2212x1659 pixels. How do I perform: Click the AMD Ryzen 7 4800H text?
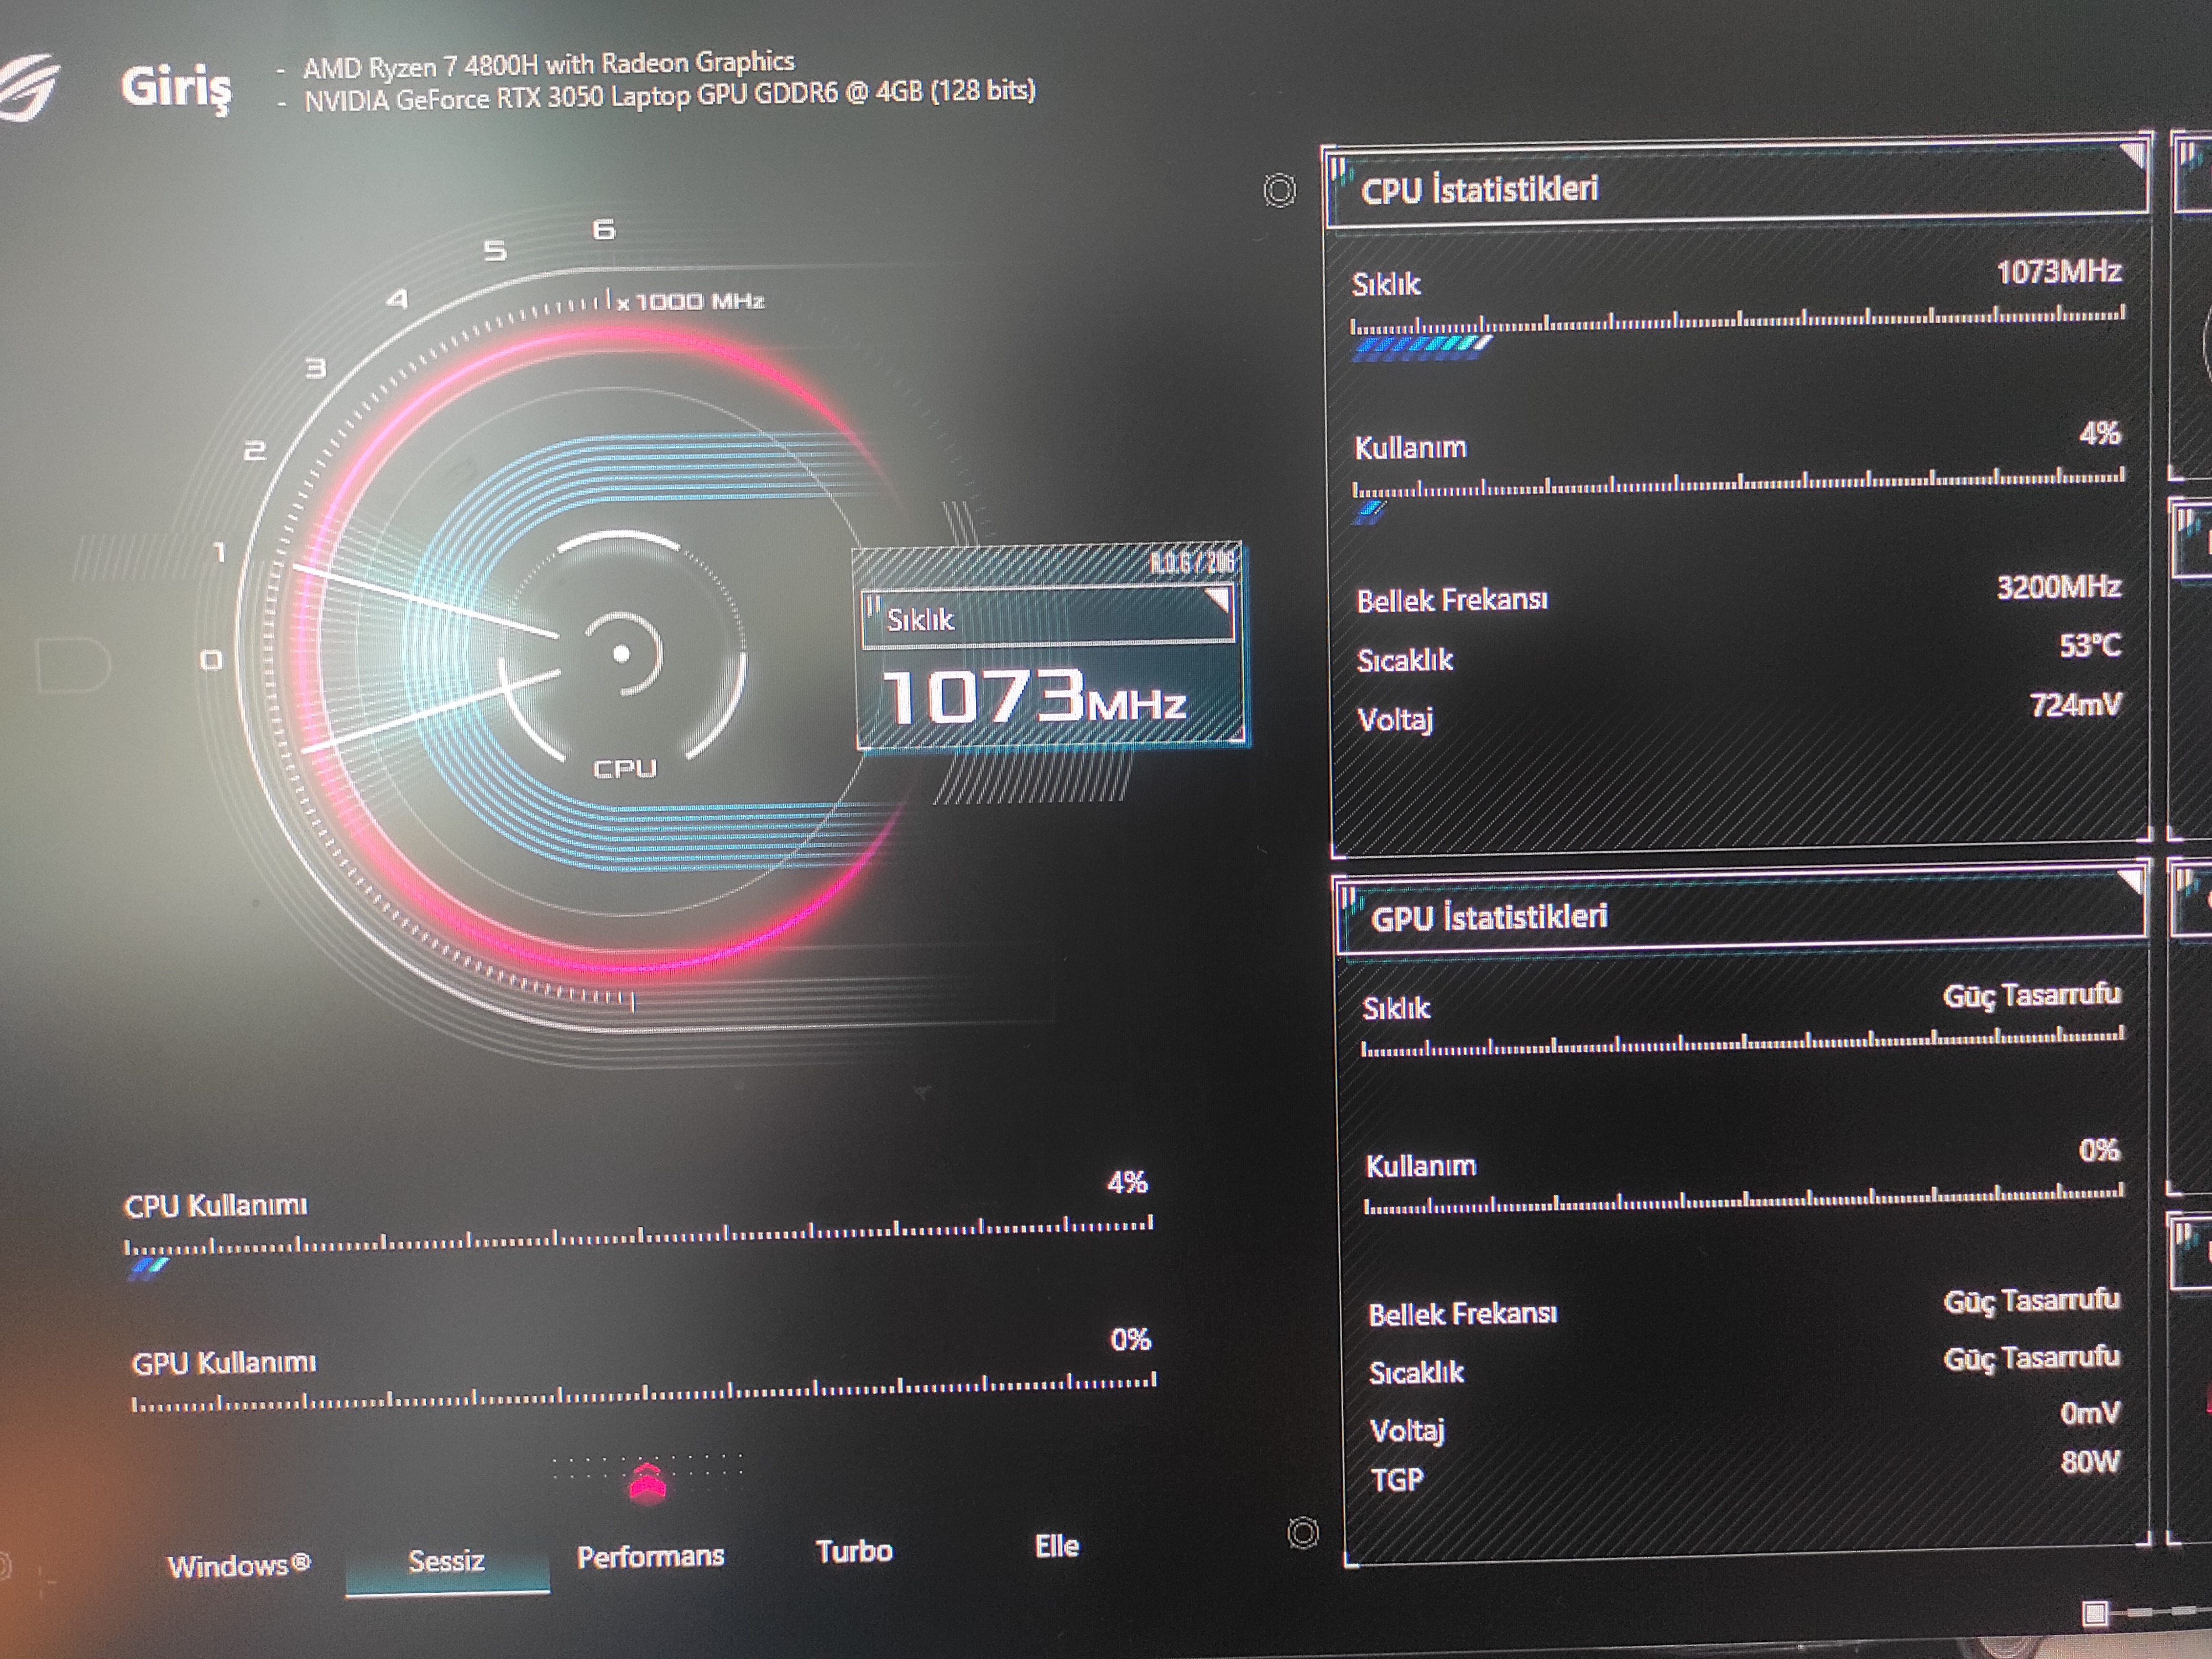click(549, 65)
